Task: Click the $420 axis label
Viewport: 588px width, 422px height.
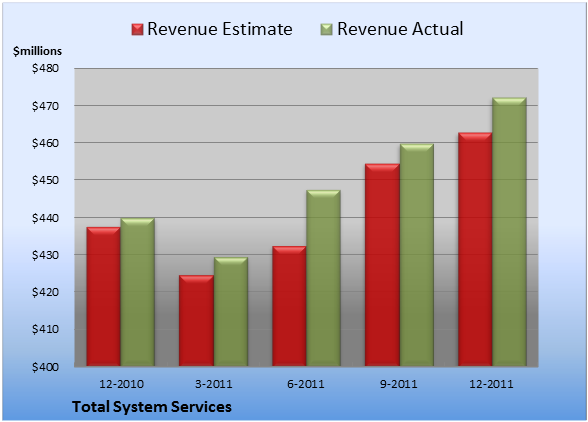Action: click(x=45, y=292)
